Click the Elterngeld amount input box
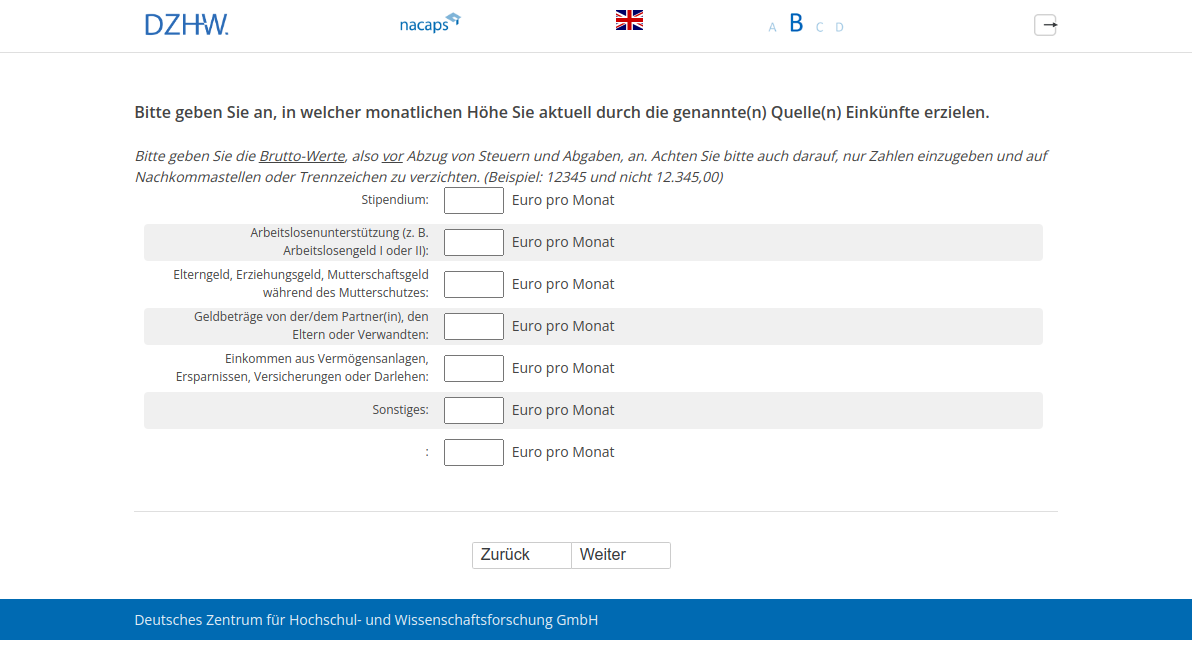Viewport: 1192px width, 649px height. click(x=473, y=284)
